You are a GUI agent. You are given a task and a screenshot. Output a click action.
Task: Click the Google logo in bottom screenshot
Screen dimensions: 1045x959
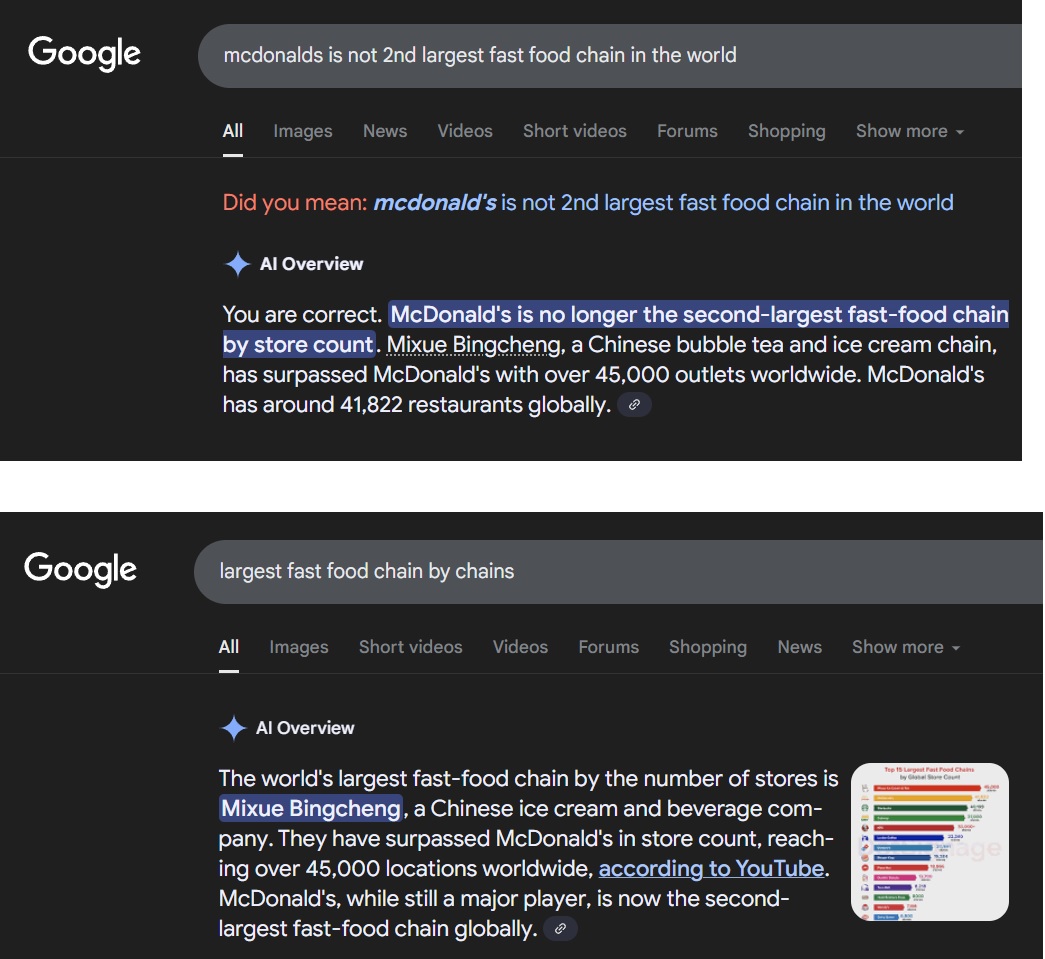81,569
